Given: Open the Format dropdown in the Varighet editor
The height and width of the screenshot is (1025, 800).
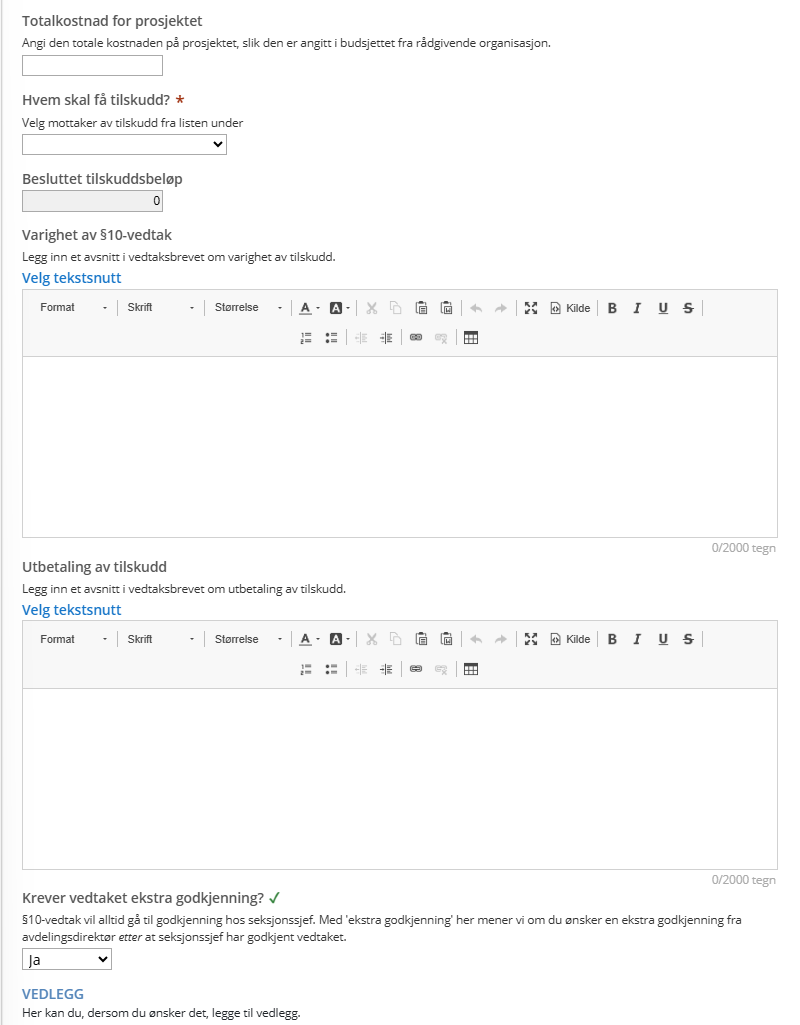Looking at the screenshot, I should click(73, 308).
